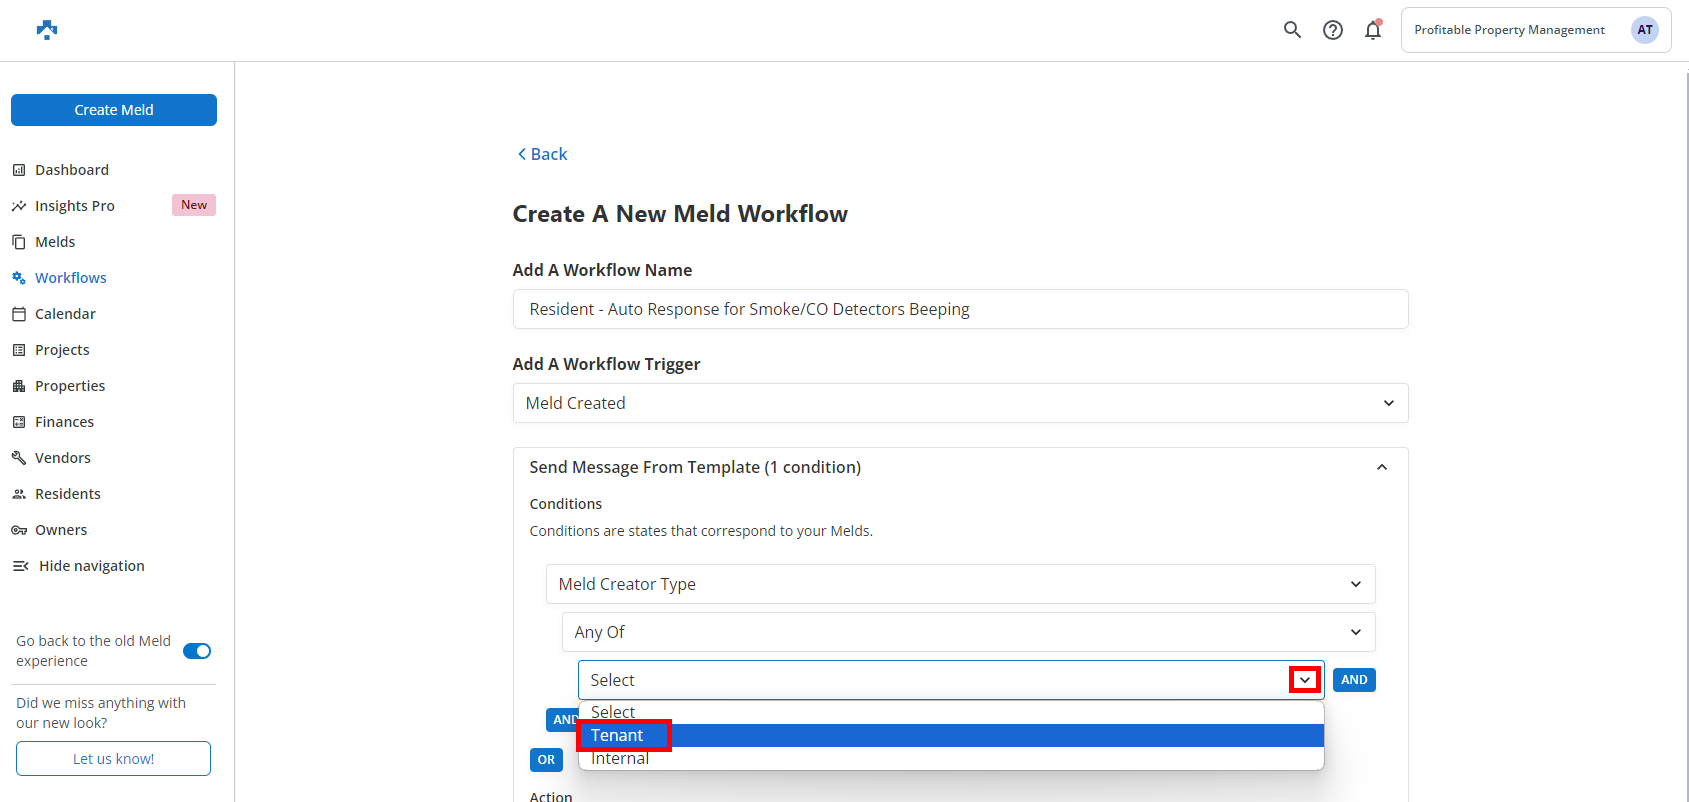Open the help question mark icon

pyautogui.click(x=1332, y=30)
